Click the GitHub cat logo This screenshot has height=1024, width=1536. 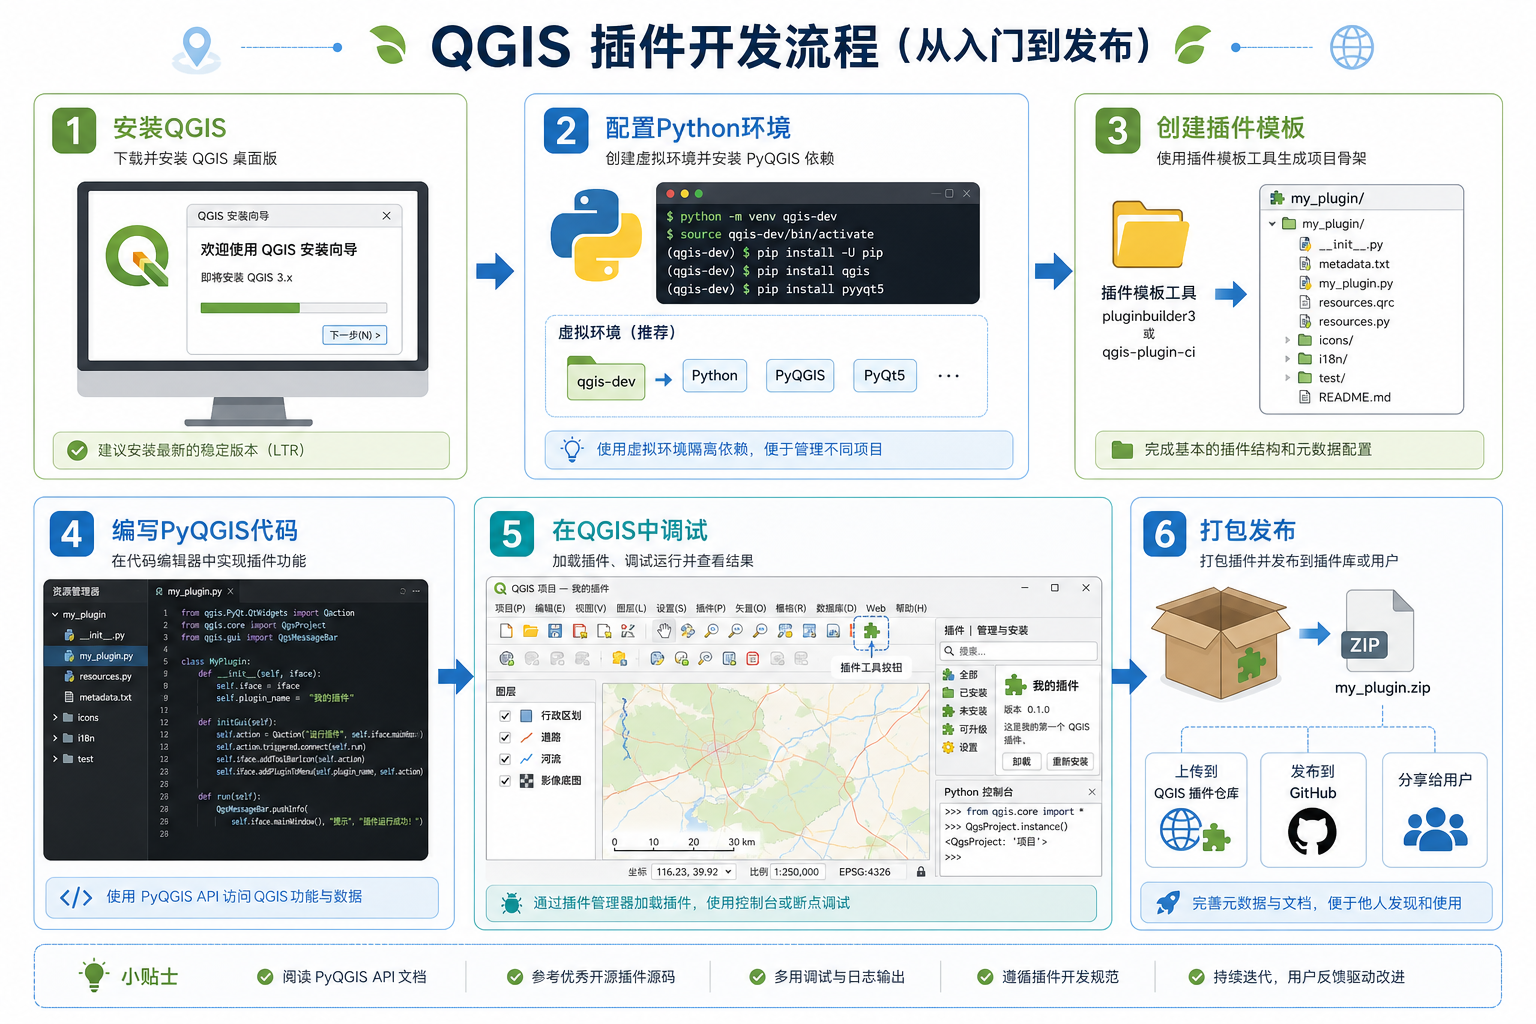[1312, 831]
